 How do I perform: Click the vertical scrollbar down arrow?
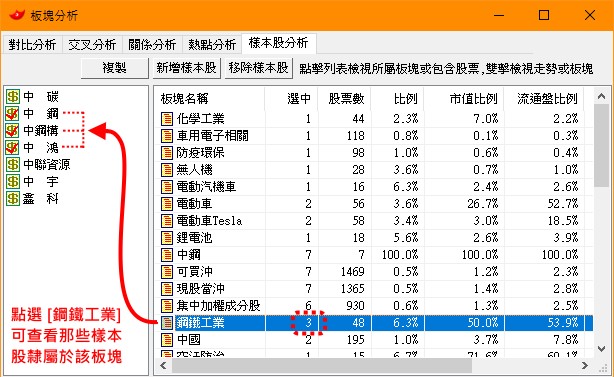[x=601, y=348]
